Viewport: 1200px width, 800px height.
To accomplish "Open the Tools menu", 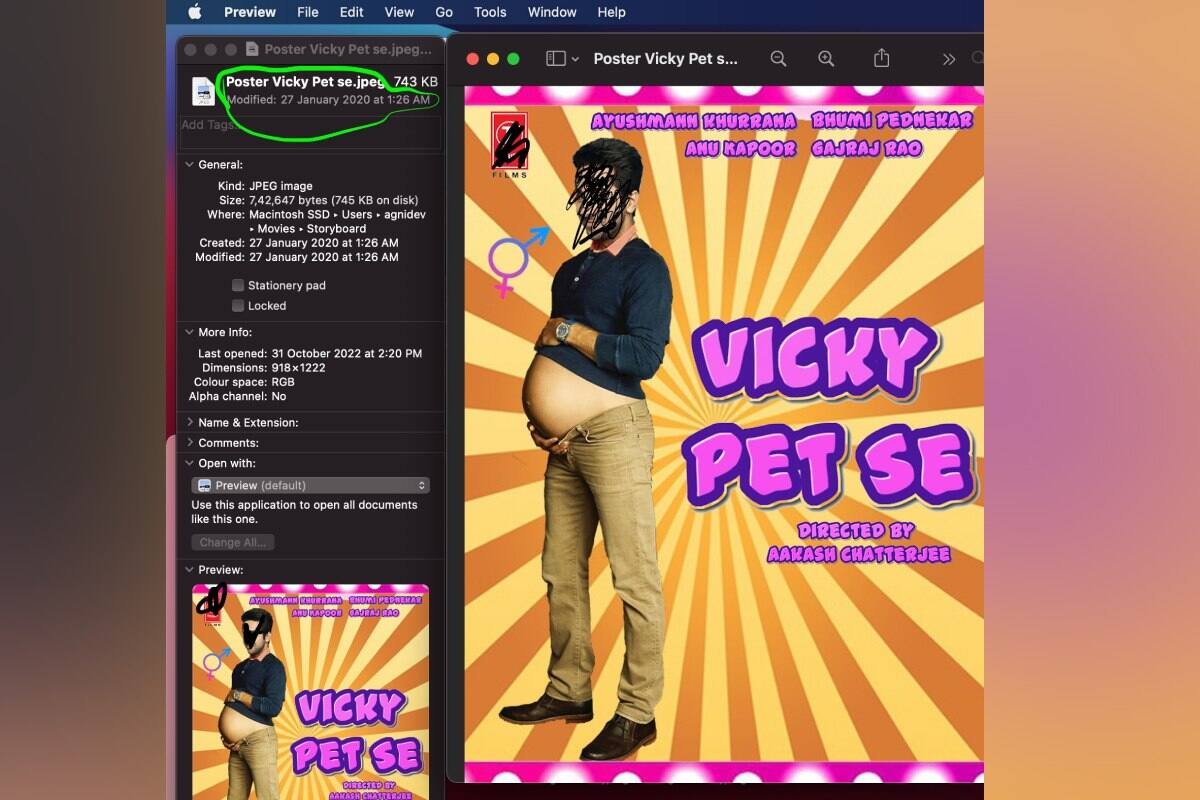I will (490, 12).
